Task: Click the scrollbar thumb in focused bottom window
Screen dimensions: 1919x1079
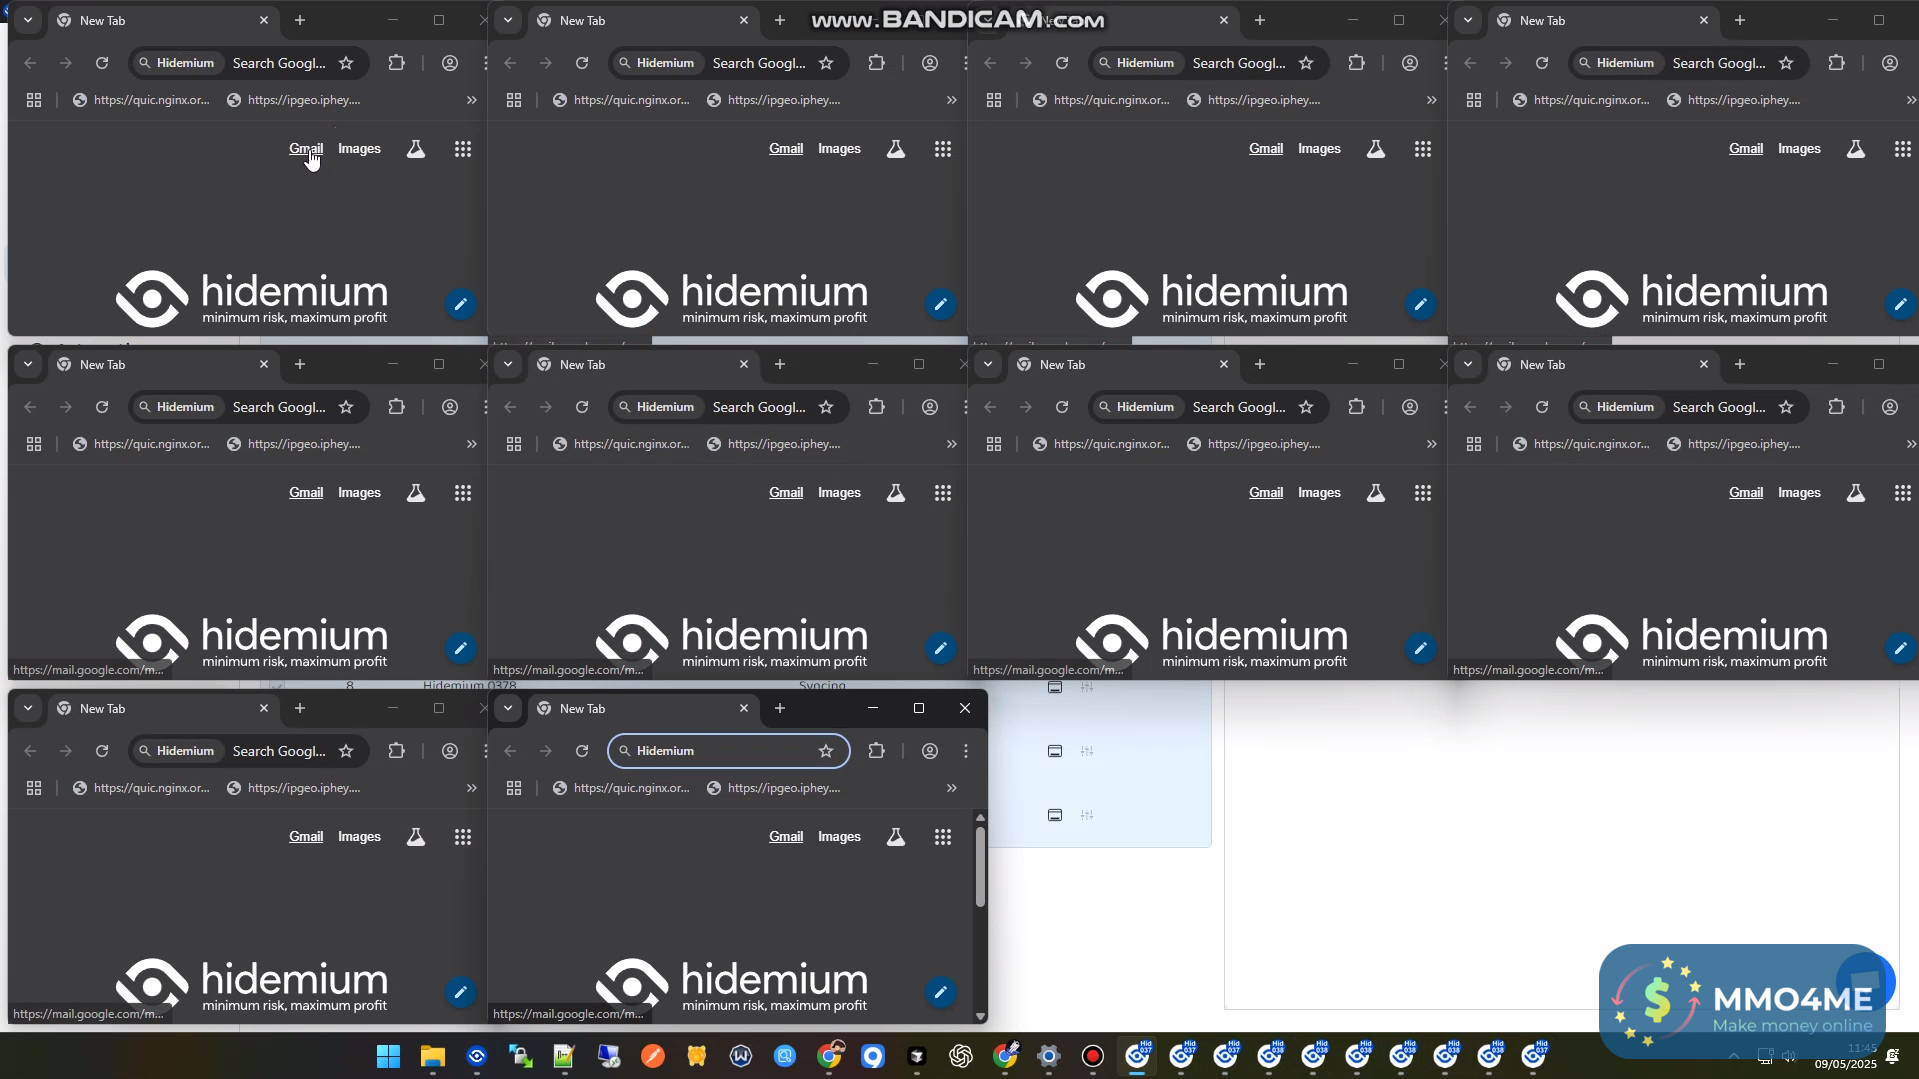Action: 980,866
